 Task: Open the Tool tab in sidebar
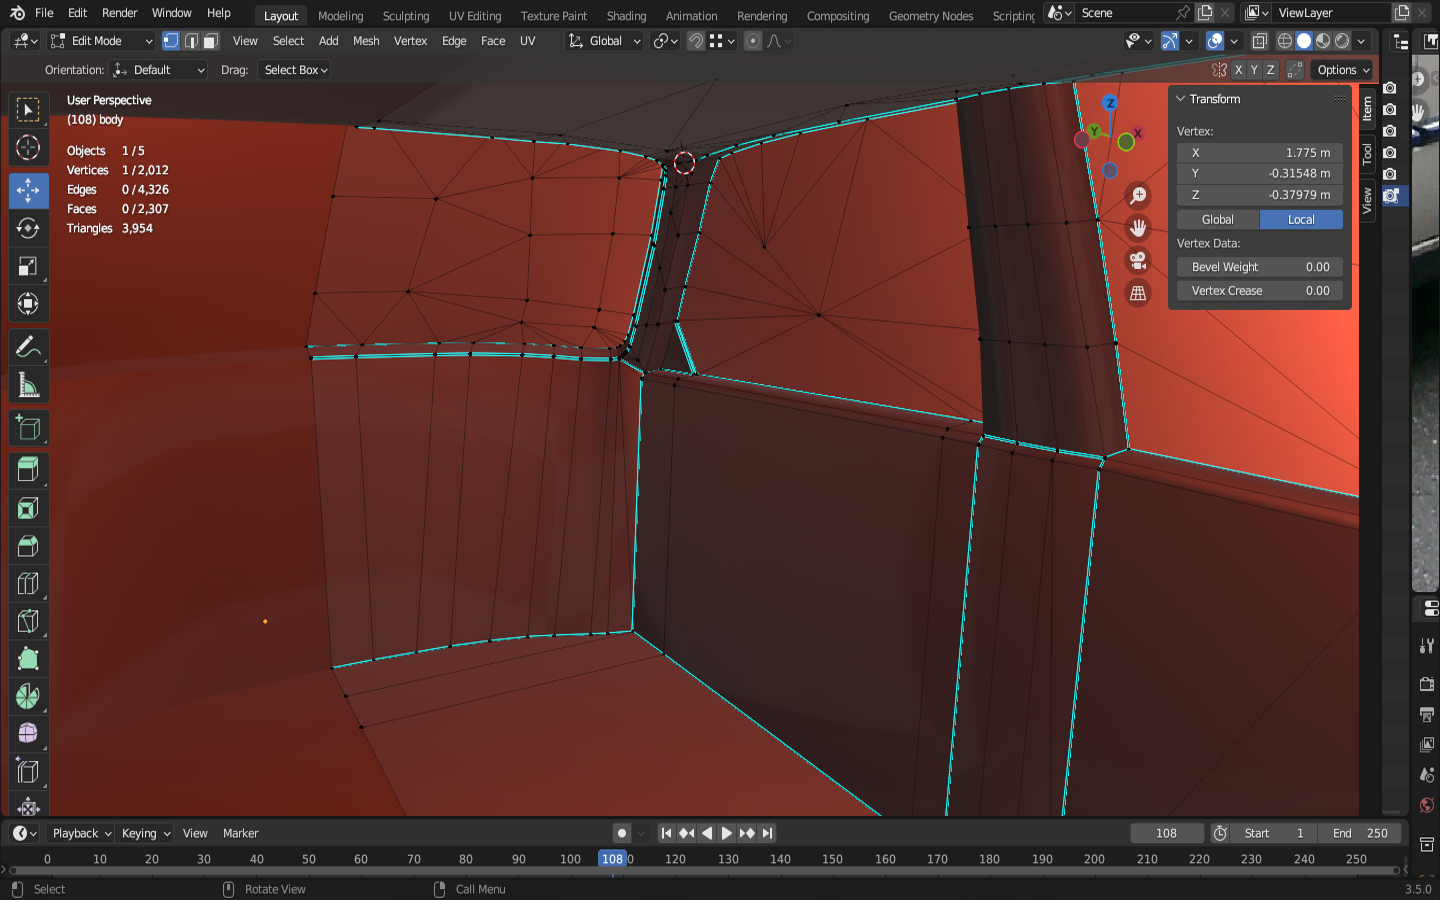1367,153
